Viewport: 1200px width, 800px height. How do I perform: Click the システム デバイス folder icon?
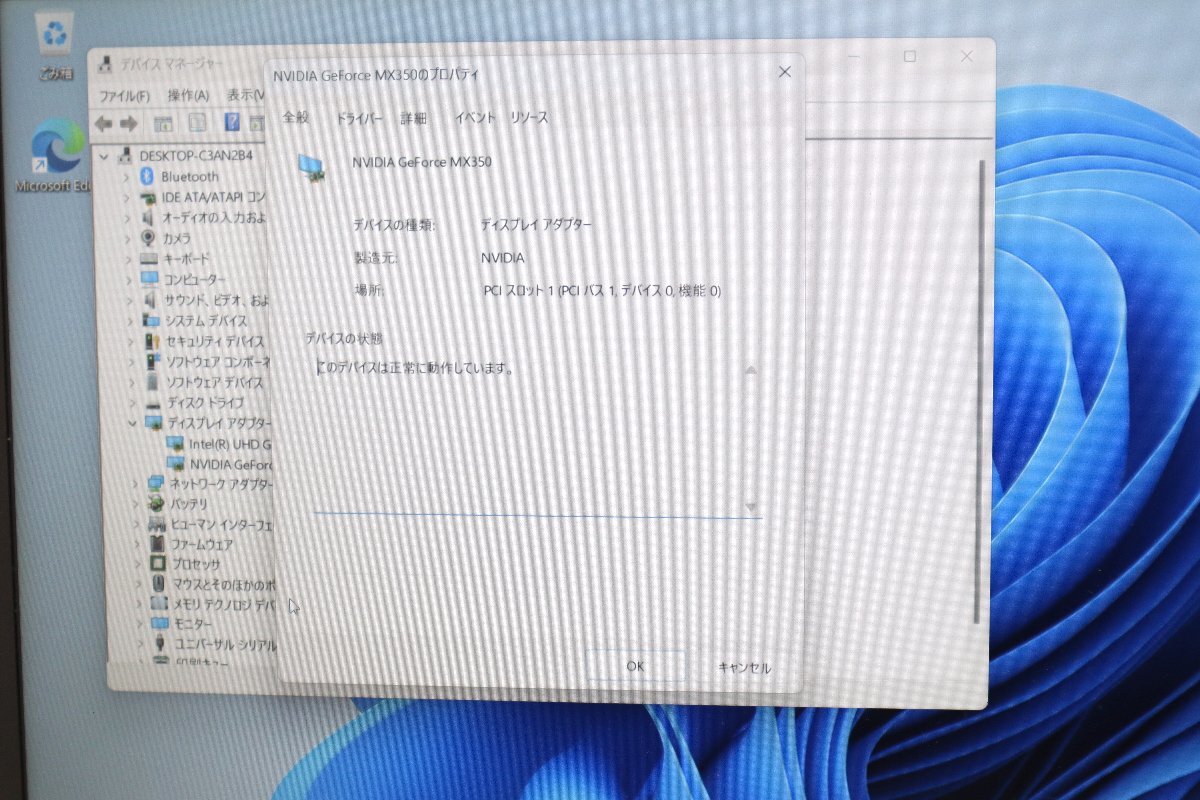150,321
